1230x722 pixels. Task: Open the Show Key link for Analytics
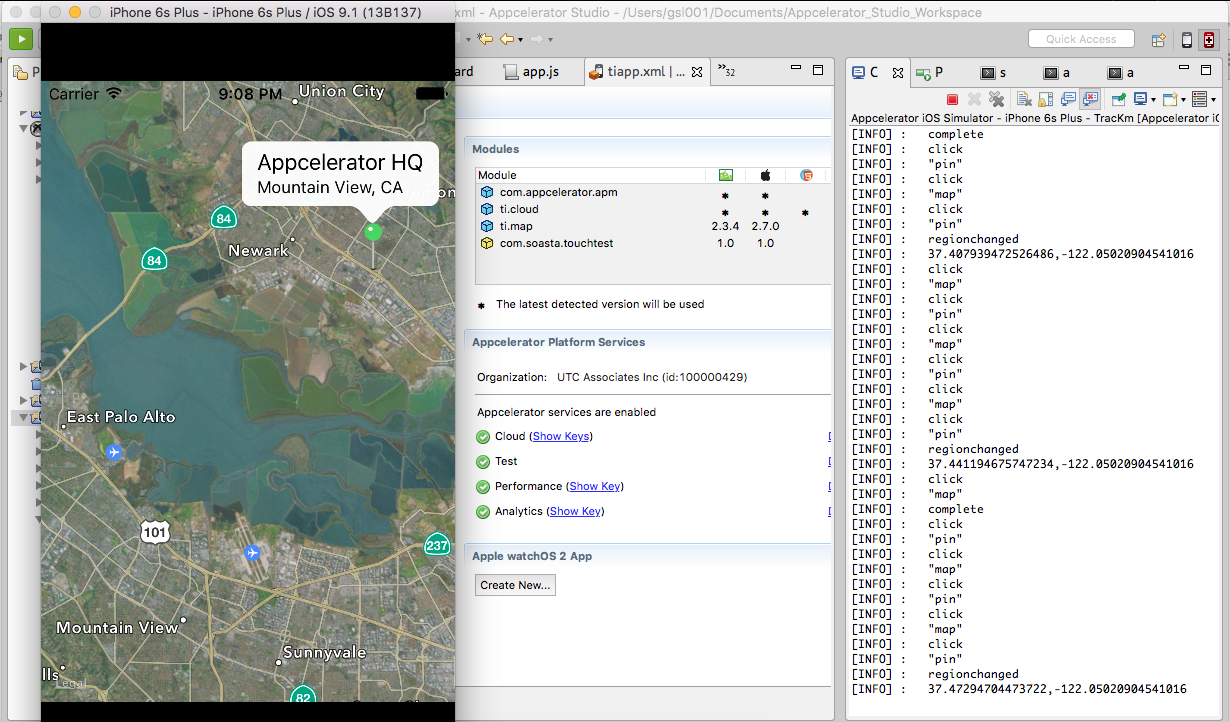click(x=575, y=511)
